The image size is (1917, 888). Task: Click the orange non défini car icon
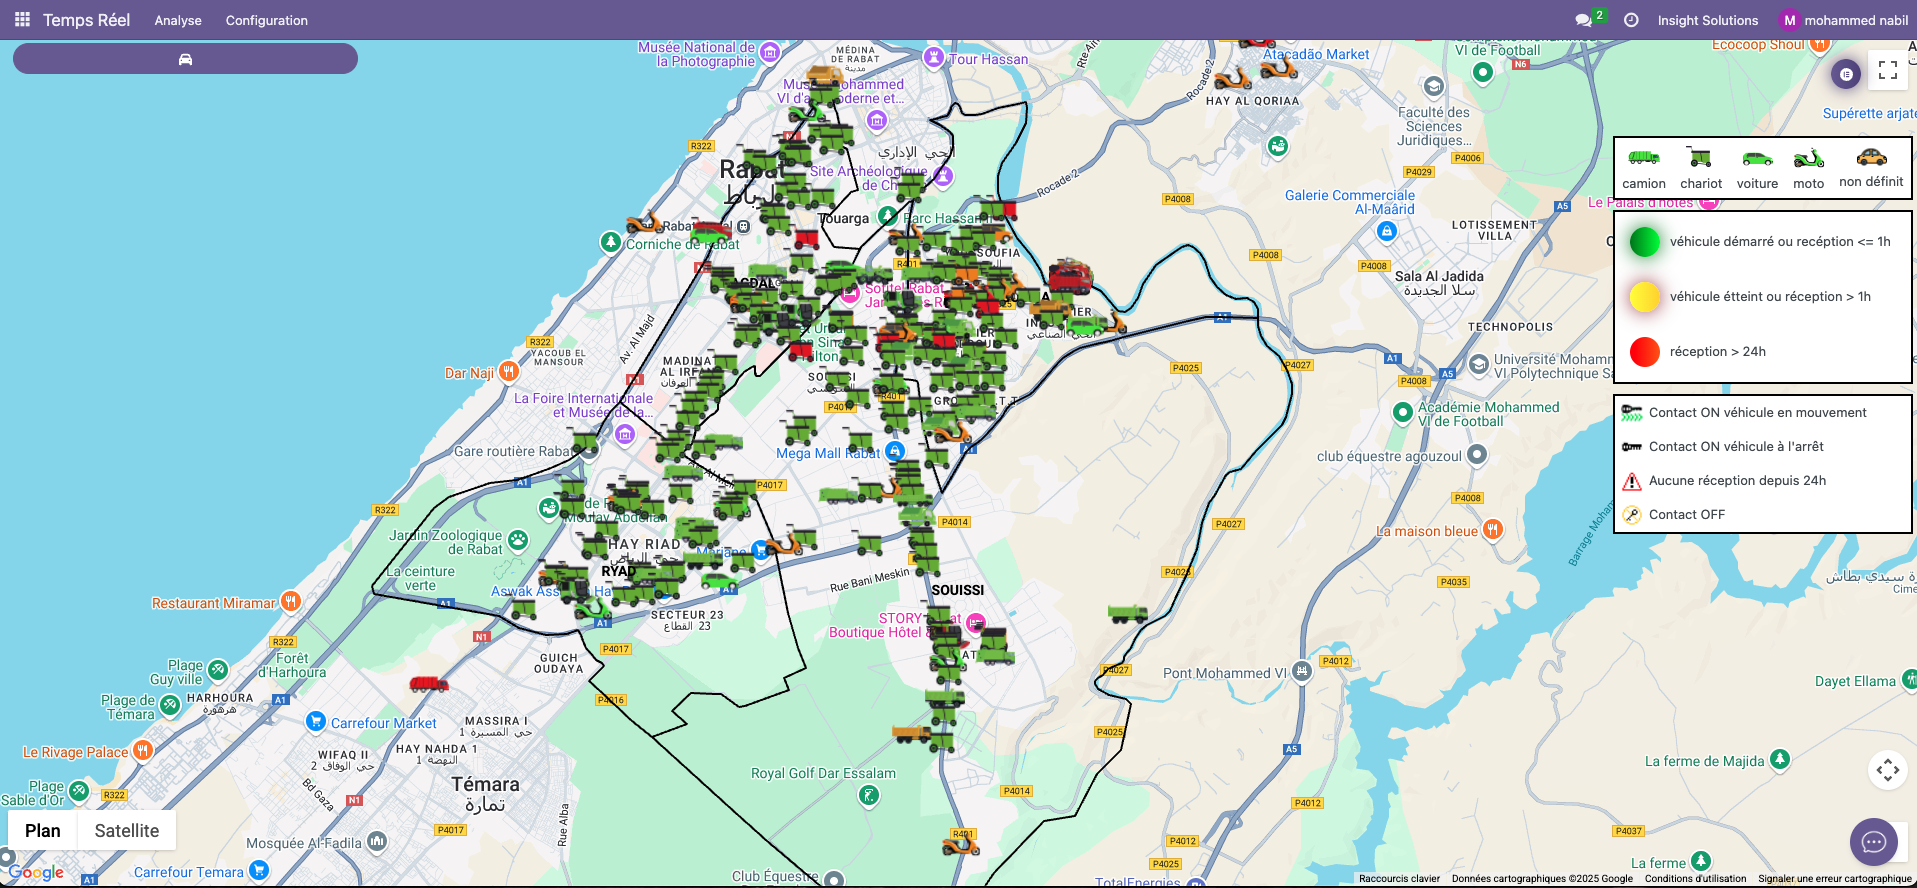click(1871, 157)
